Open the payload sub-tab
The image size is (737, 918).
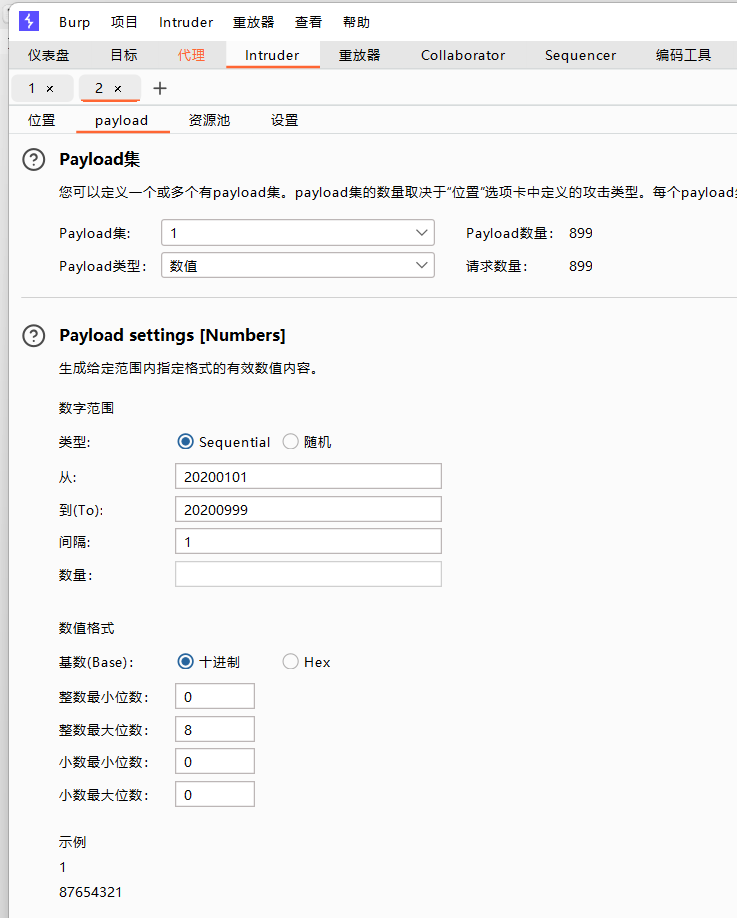122,120
